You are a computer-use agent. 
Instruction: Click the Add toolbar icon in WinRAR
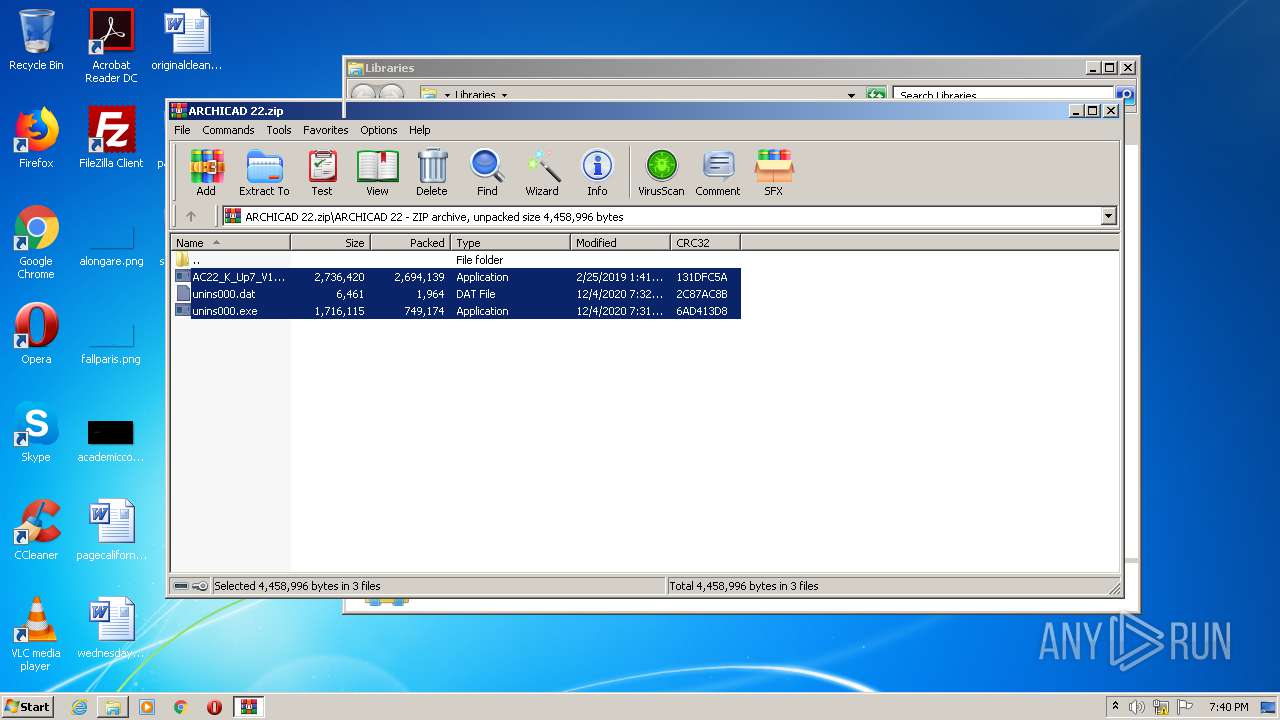pos(206,173)
